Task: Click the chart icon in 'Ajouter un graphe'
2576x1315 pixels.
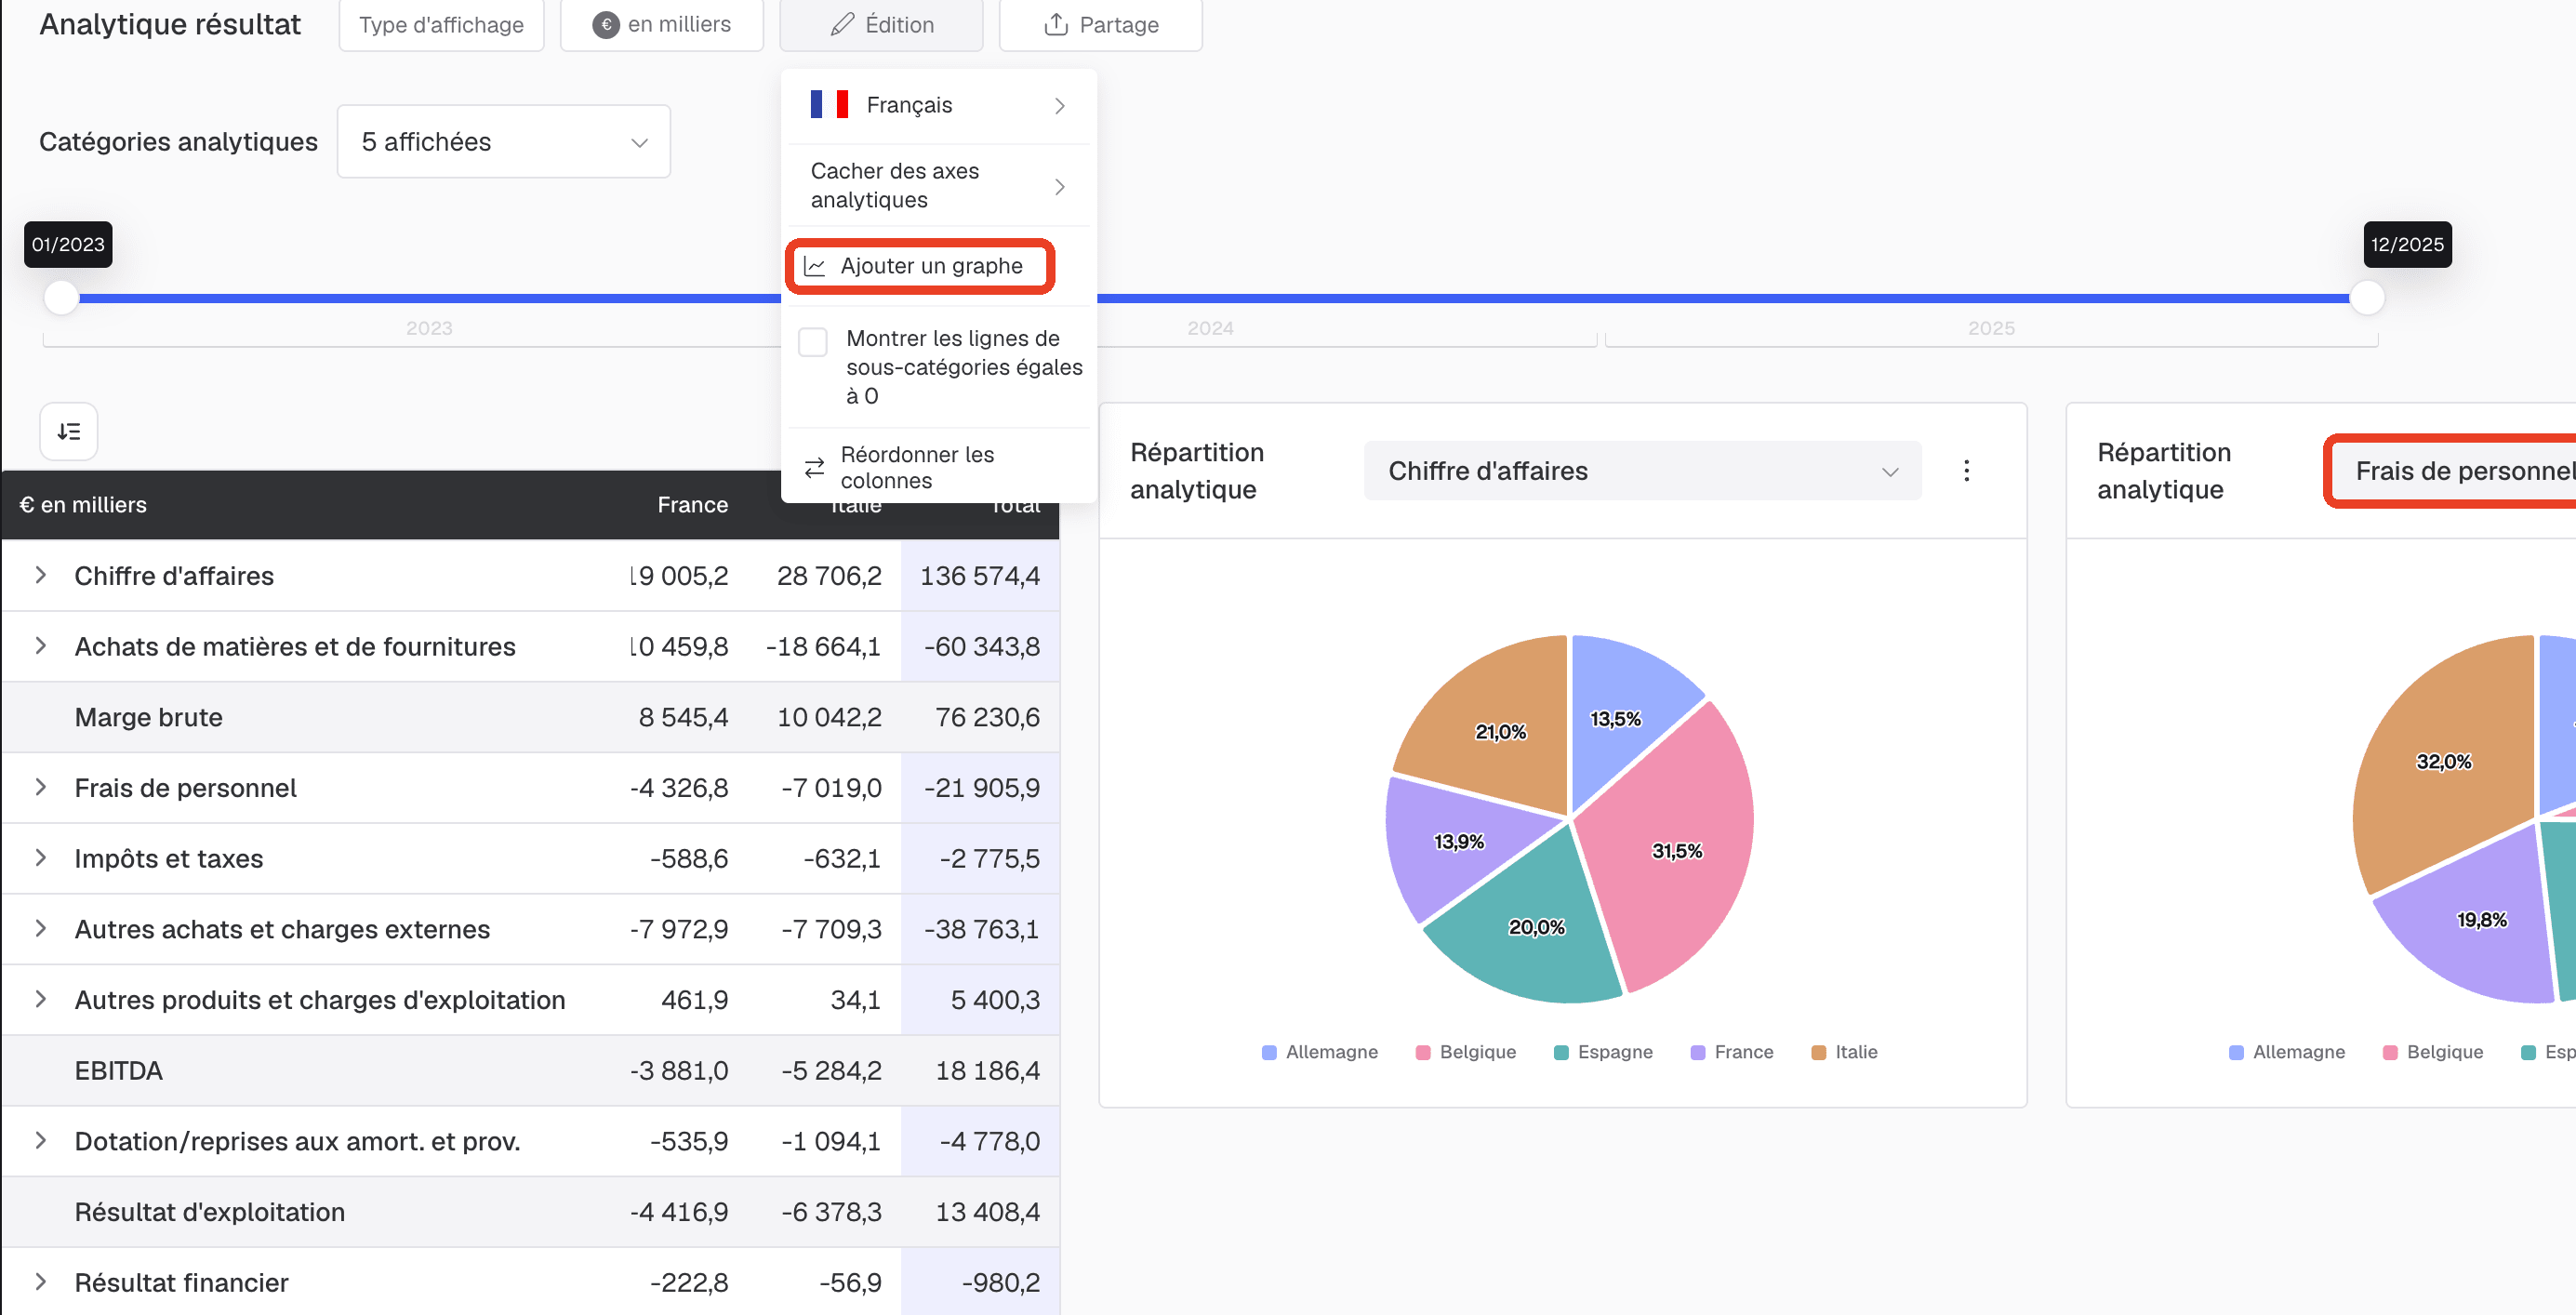Action: pos(815,266)
